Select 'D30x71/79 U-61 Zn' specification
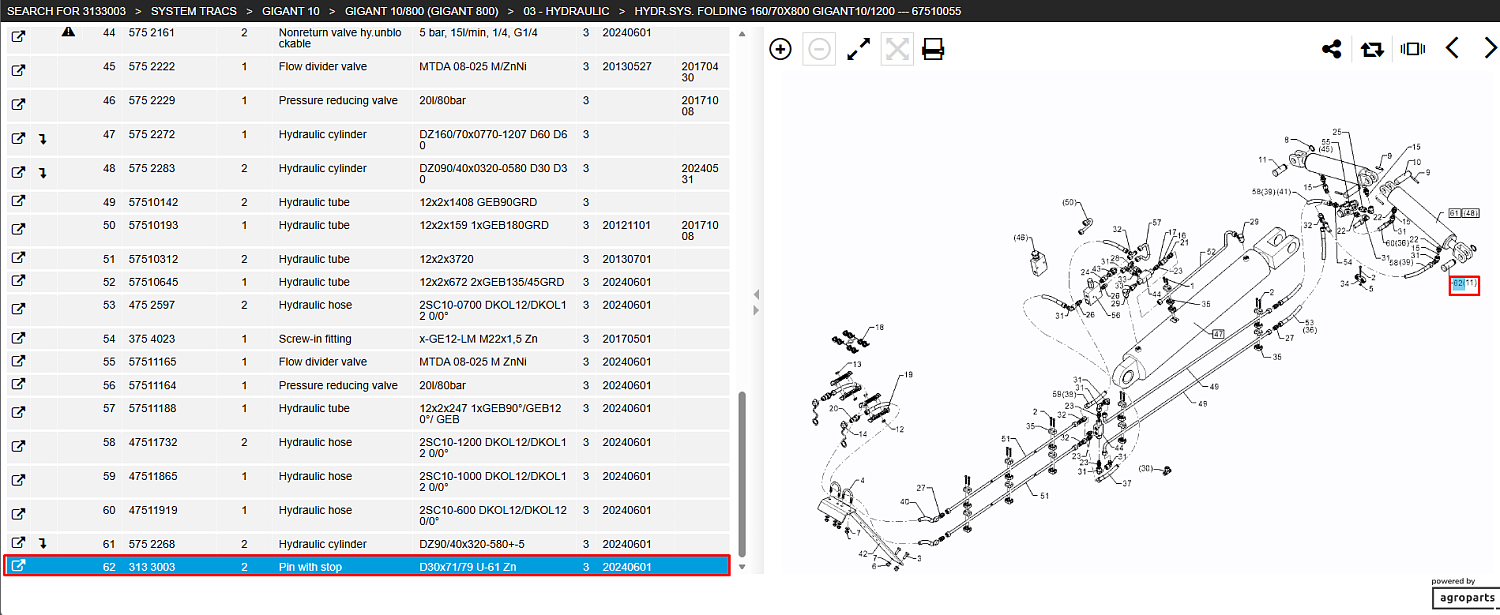1500x615 pixels. 468,567
